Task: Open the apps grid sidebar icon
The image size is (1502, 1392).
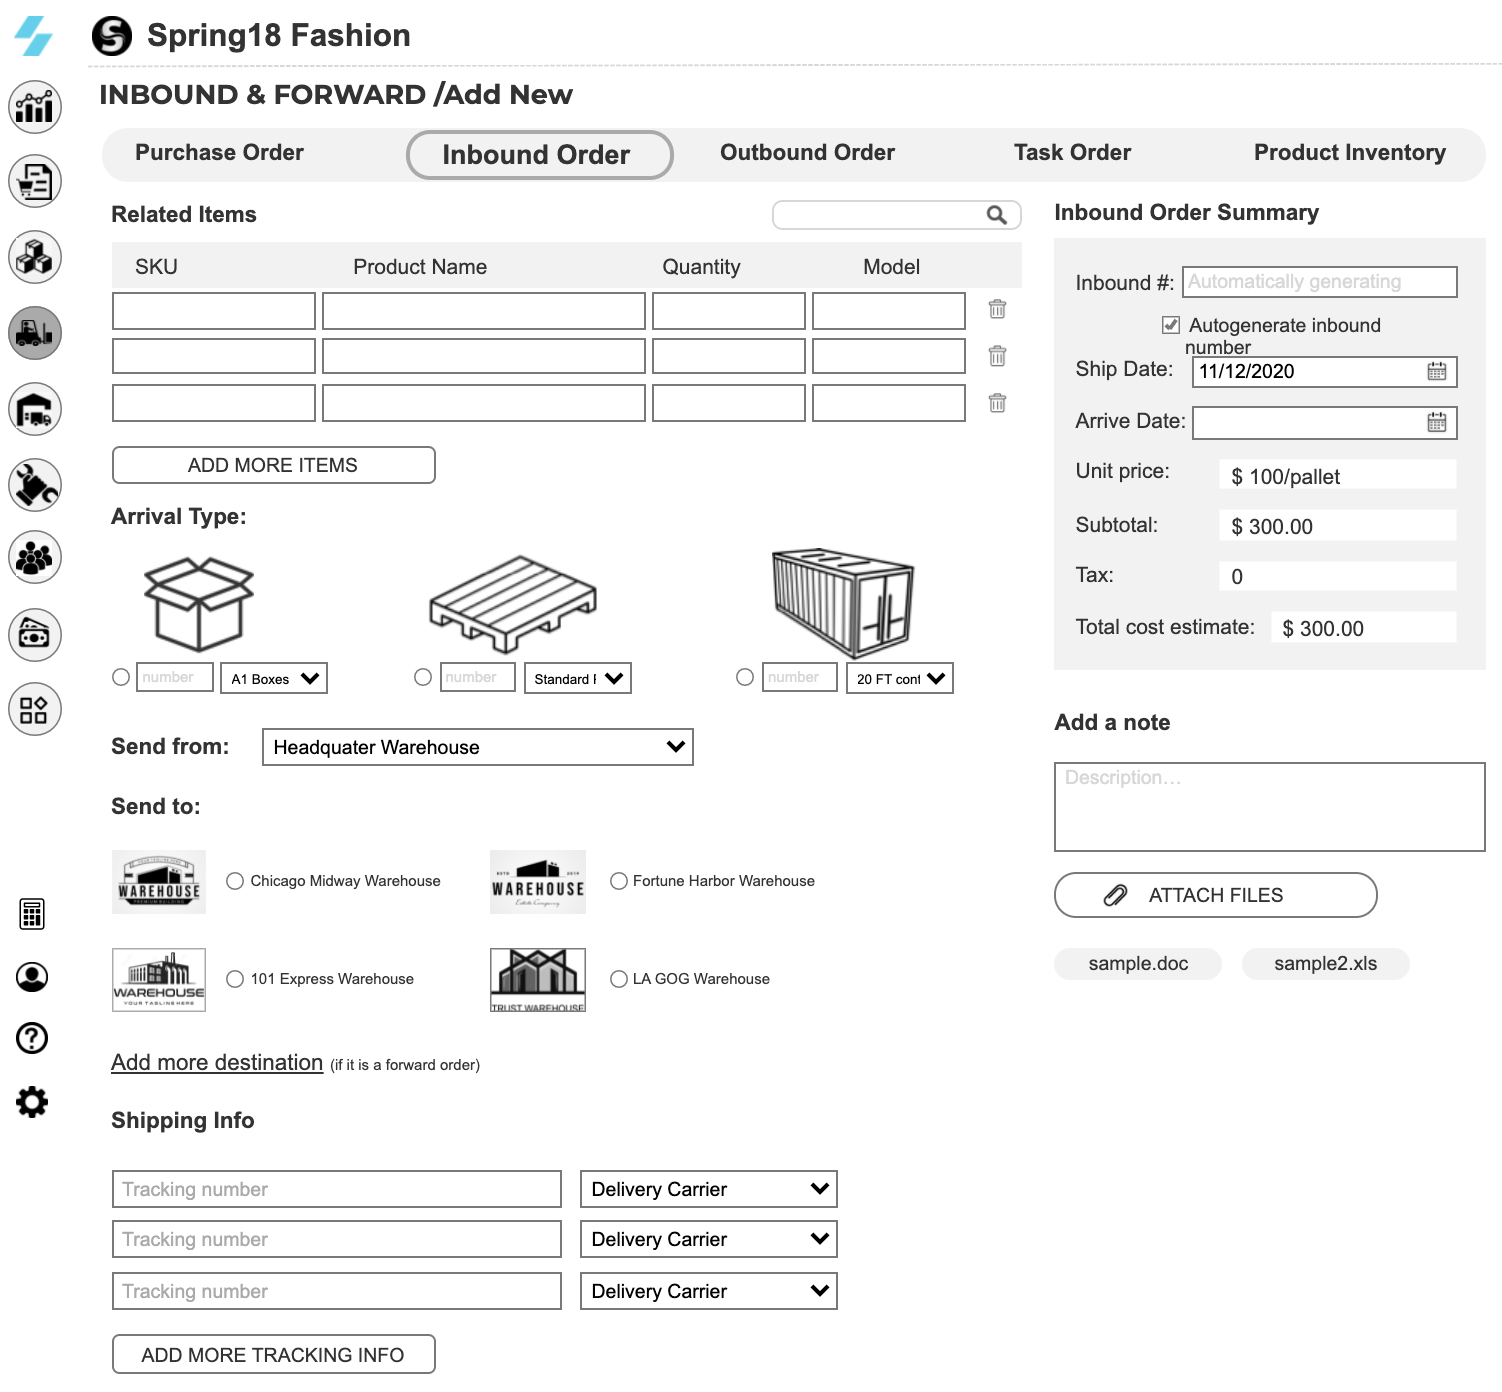Action: (x=35, y=709)
